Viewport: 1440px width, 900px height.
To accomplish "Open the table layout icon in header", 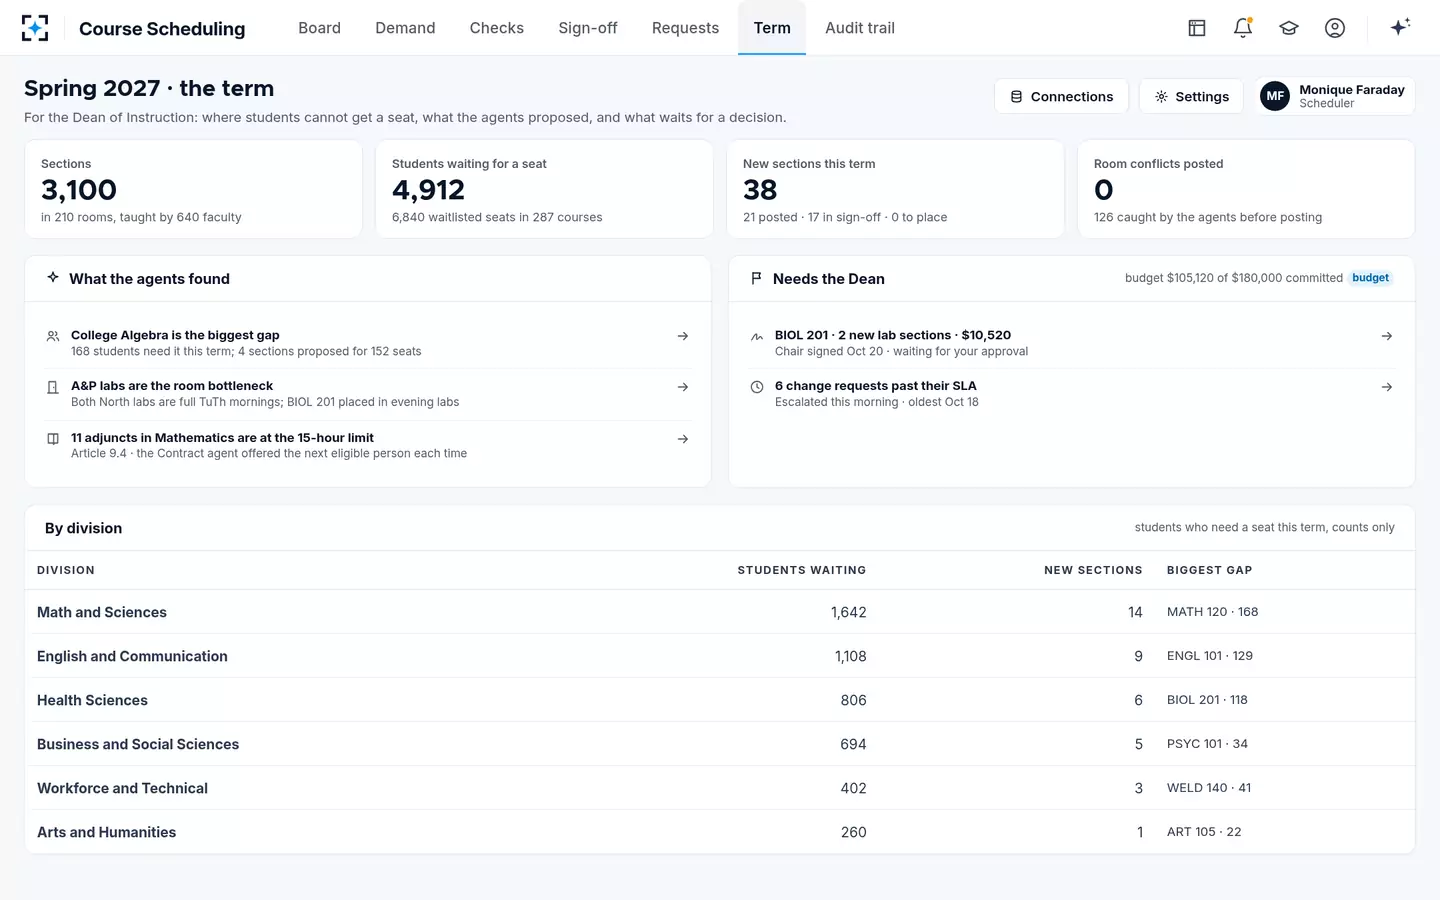I will click(x=1197, y=28).
